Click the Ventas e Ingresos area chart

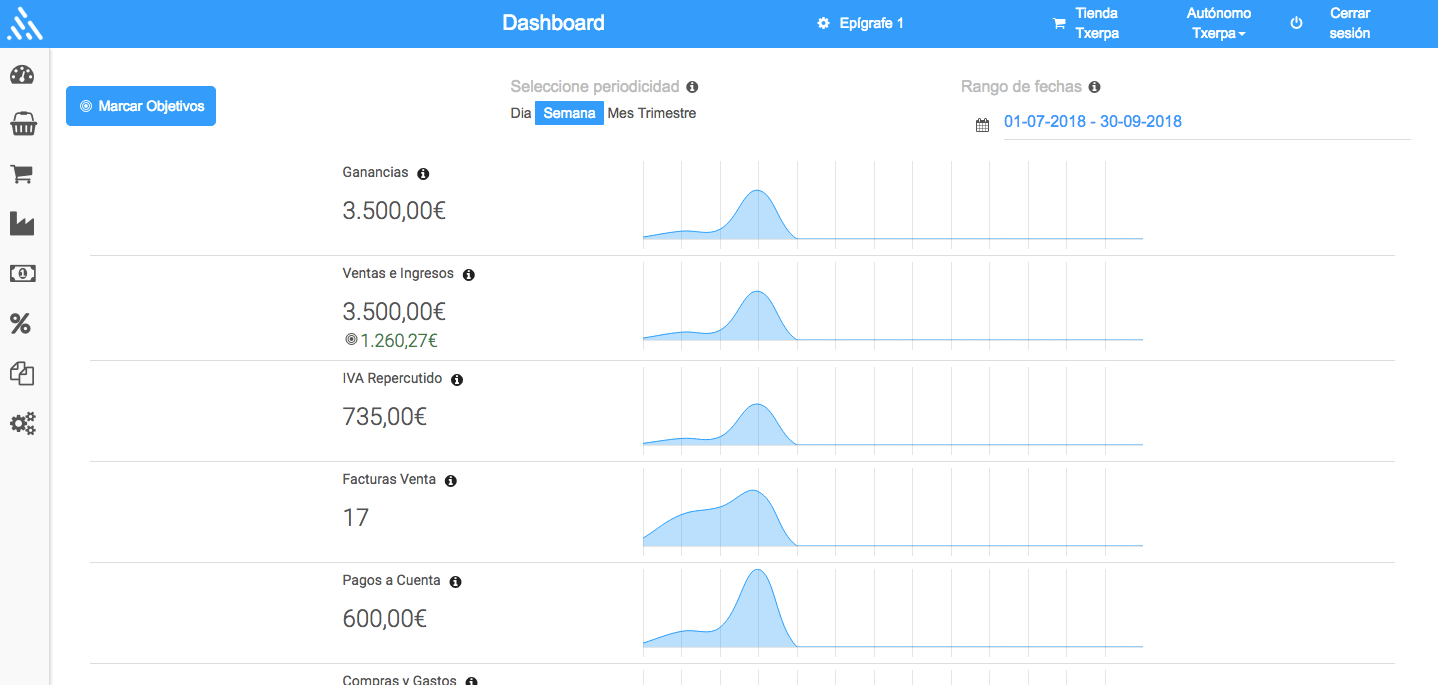point(892,308)
